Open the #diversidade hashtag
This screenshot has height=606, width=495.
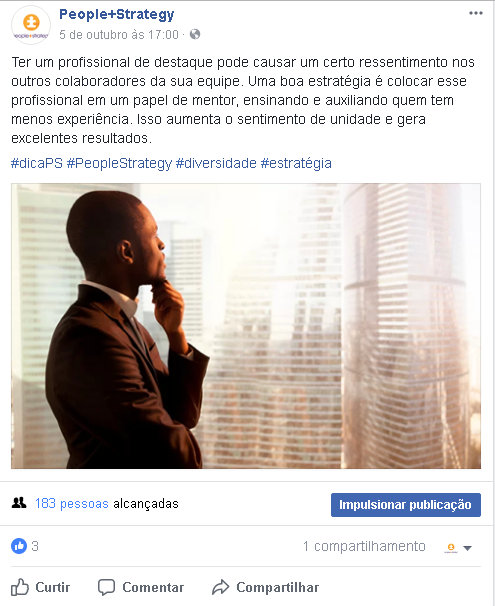[216, 163]
